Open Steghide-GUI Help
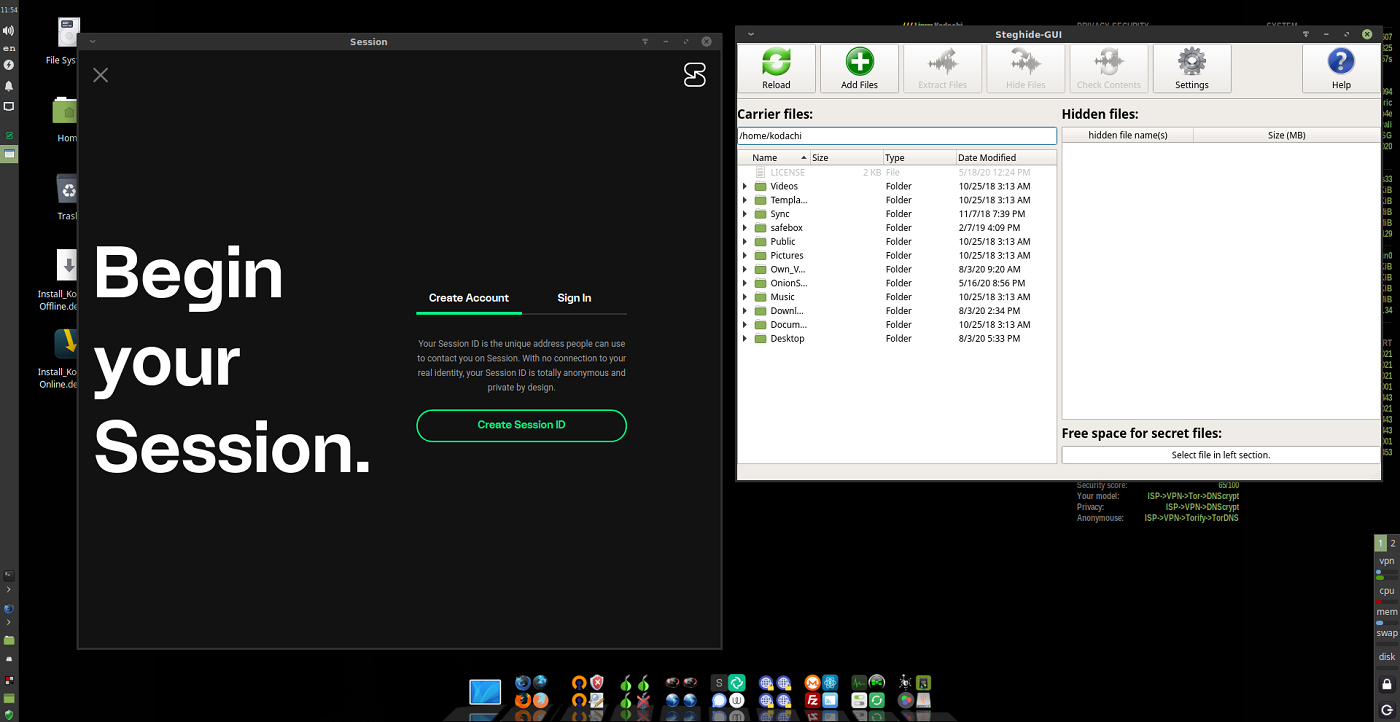 coord(1339,67)
